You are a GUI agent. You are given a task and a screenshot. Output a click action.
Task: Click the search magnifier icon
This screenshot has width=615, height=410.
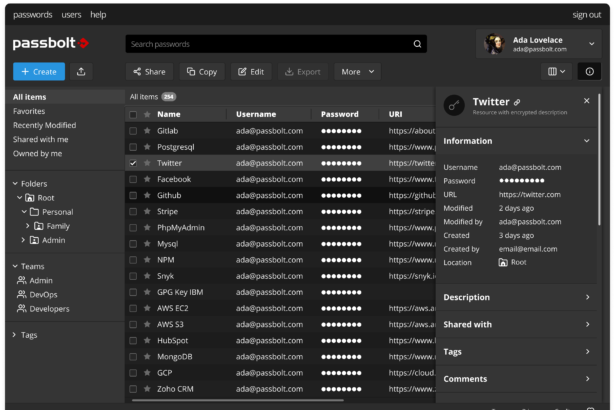(417, 44)
